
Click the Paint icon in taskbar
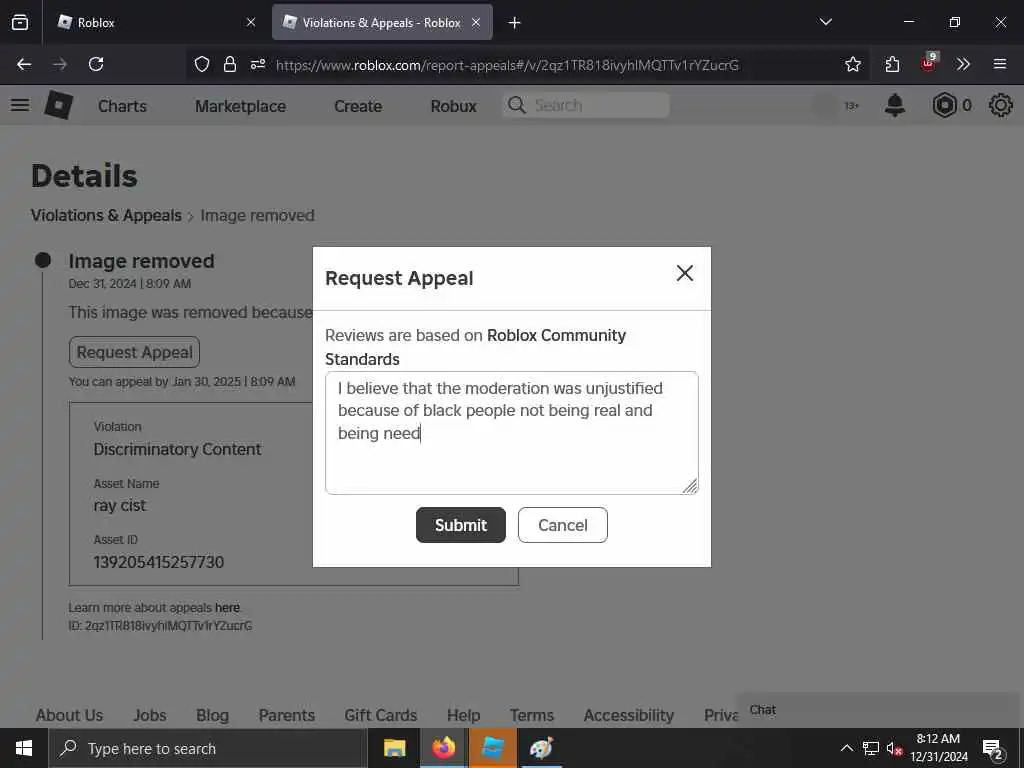(x=541, y=748)
